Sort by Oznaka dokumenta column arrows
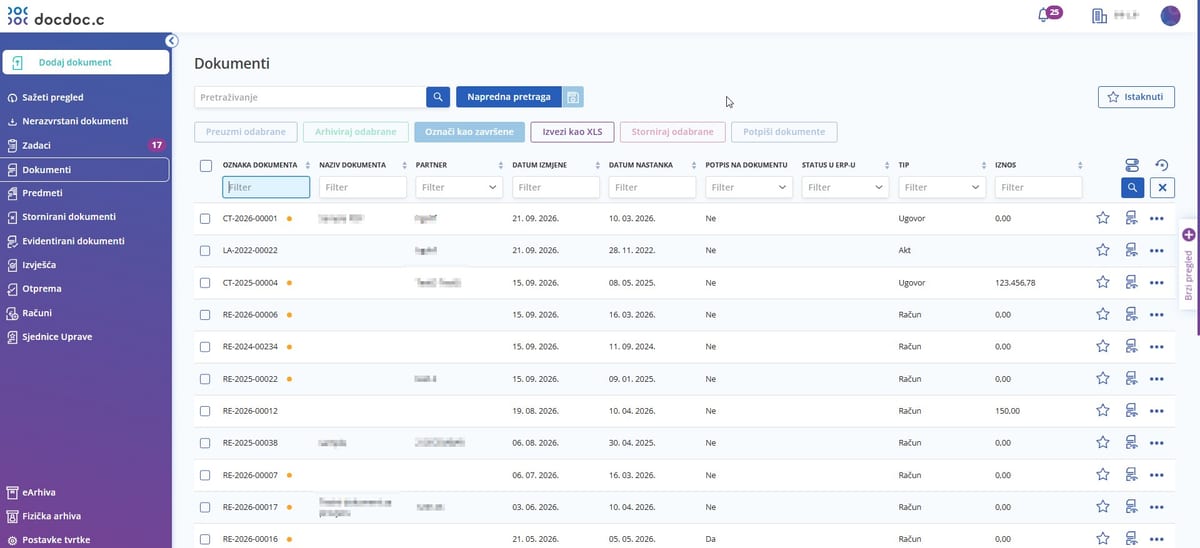Image resolution: width=1200 pixels, height=548 pixels. (x=307, y=165)
